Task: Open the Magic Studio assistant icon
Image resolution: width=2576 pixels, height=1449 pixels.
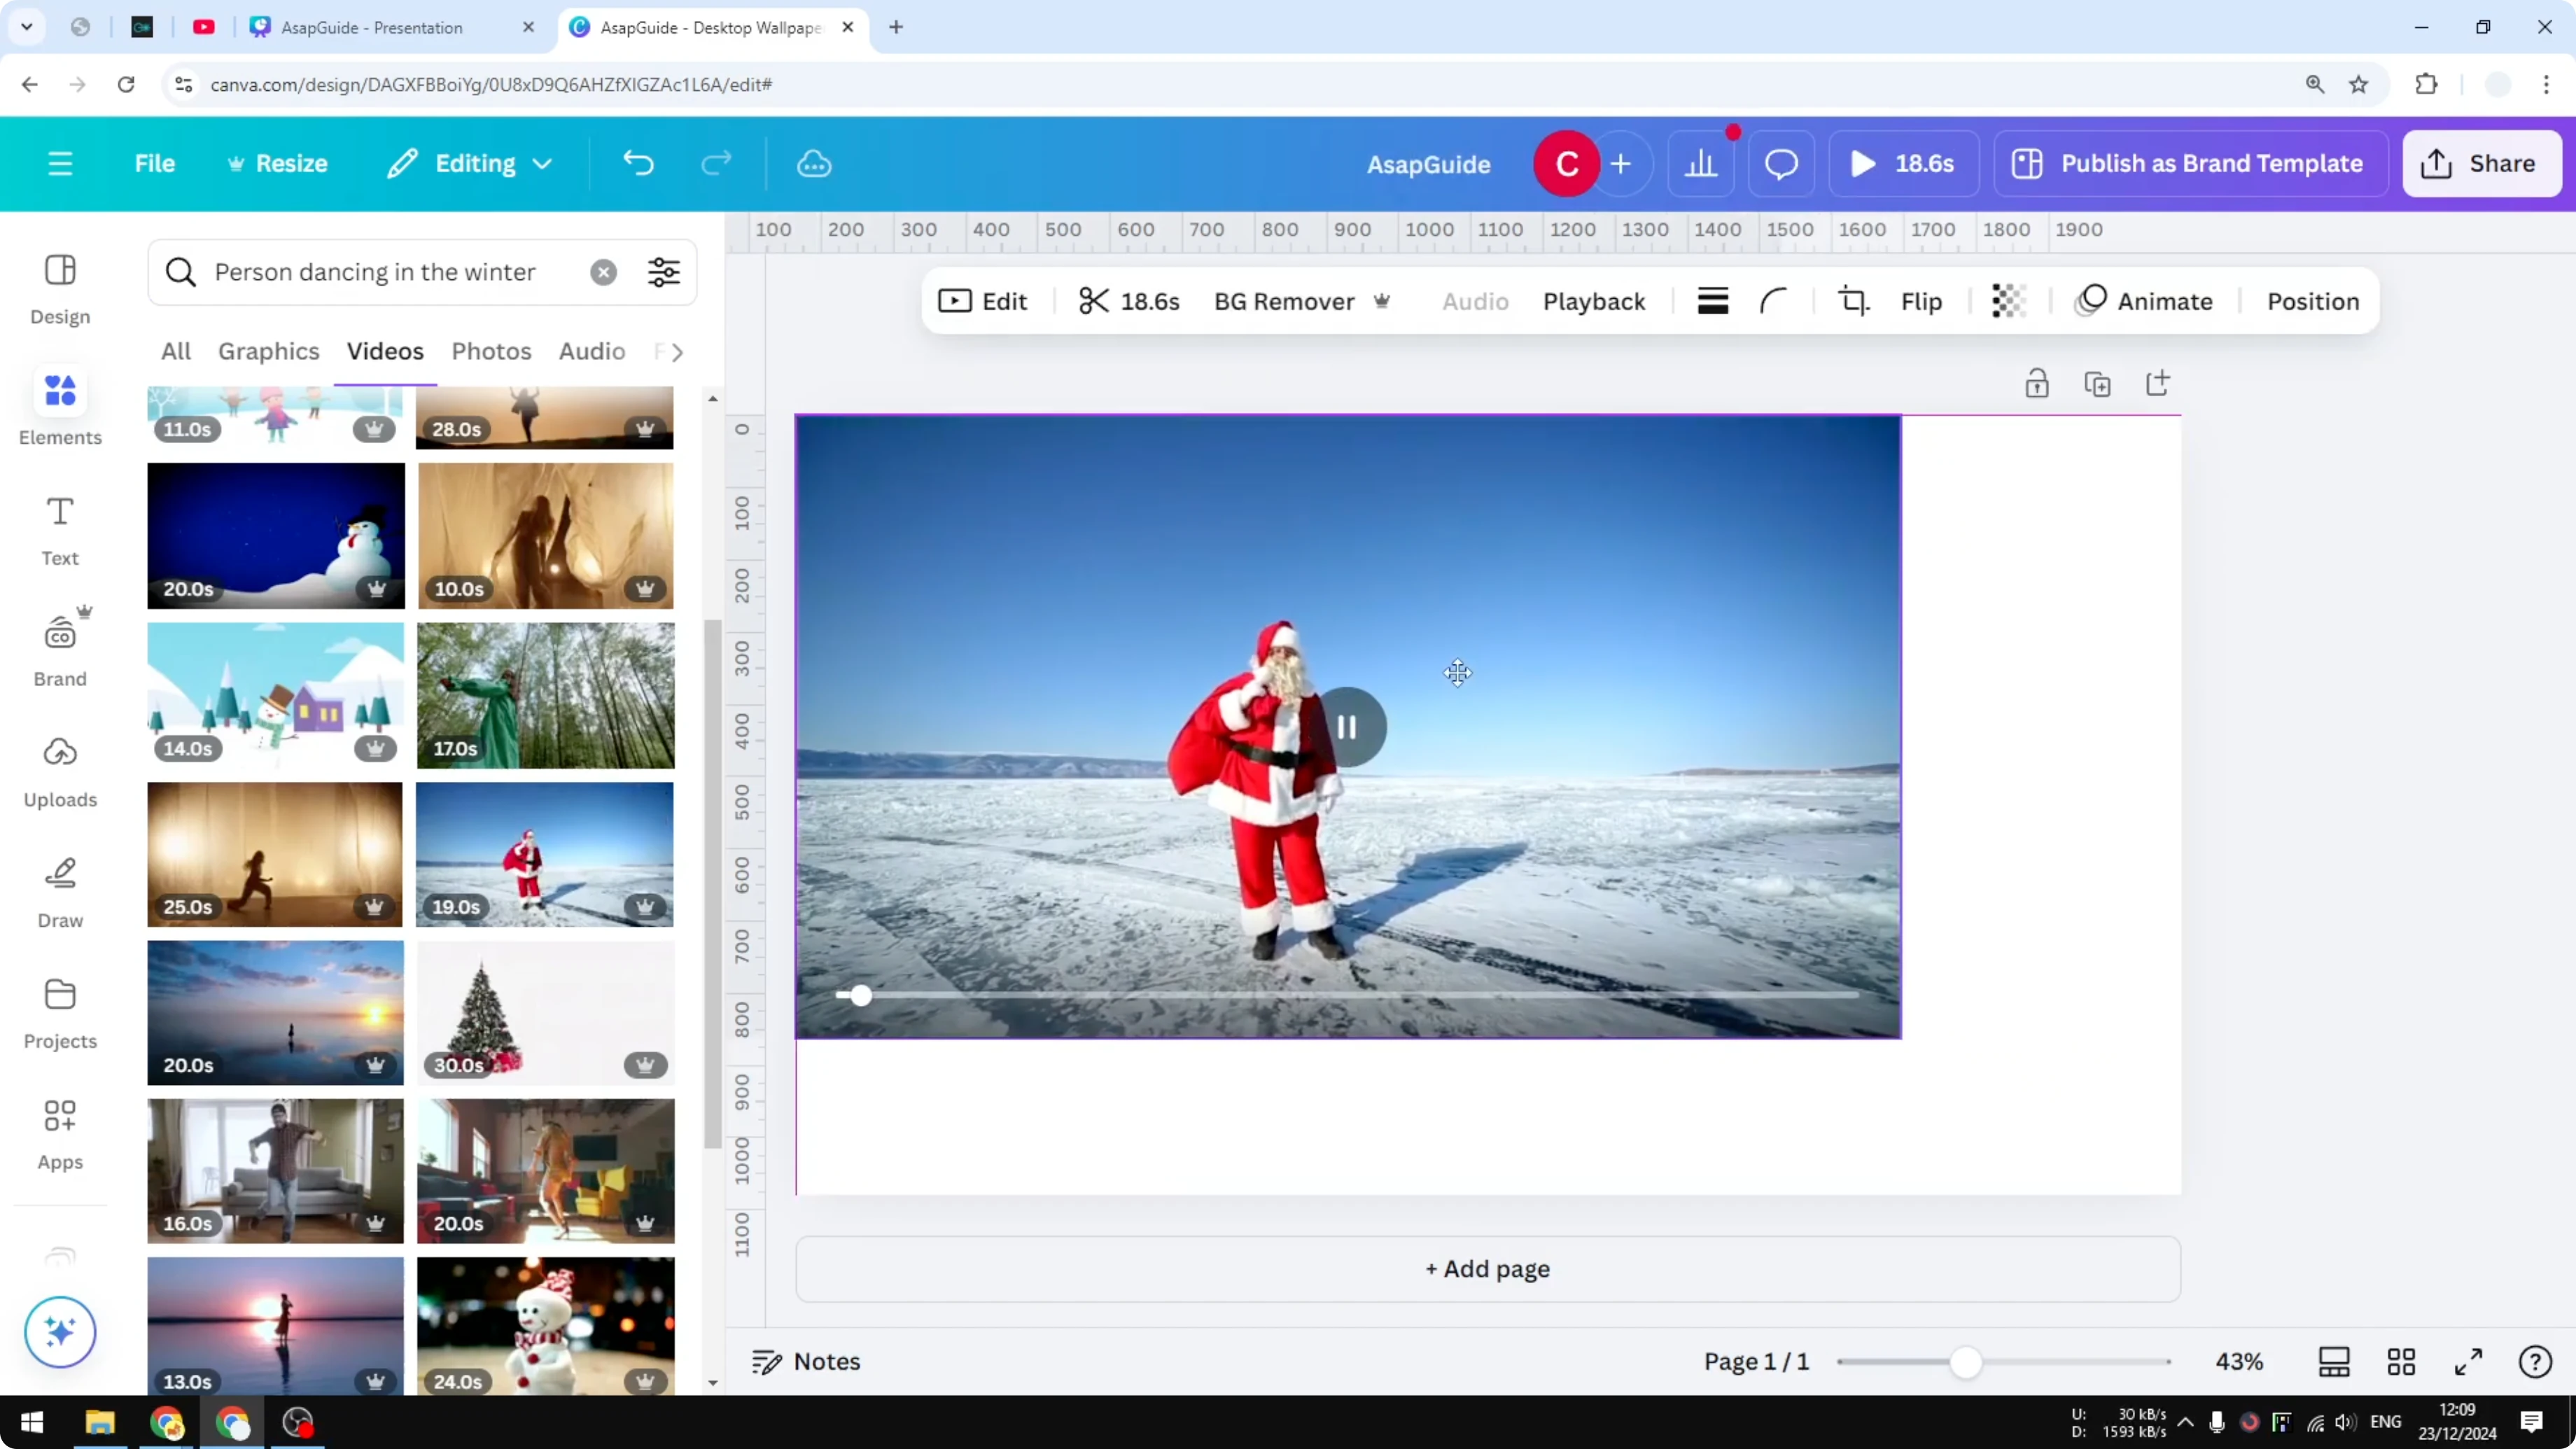Action: point(60,1332)
